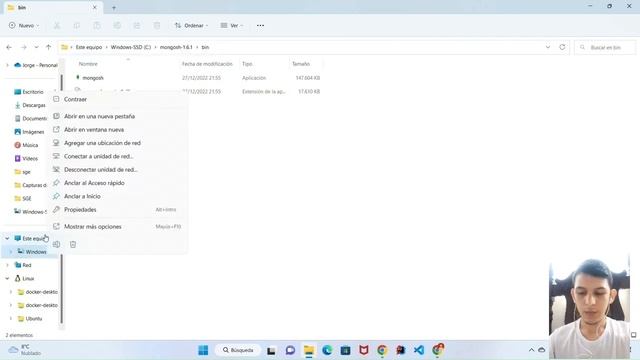Open Windows Start menu in taskbar
Image resolution: width=640 pixels, height=360 pixels.
[x=203, y=350]
